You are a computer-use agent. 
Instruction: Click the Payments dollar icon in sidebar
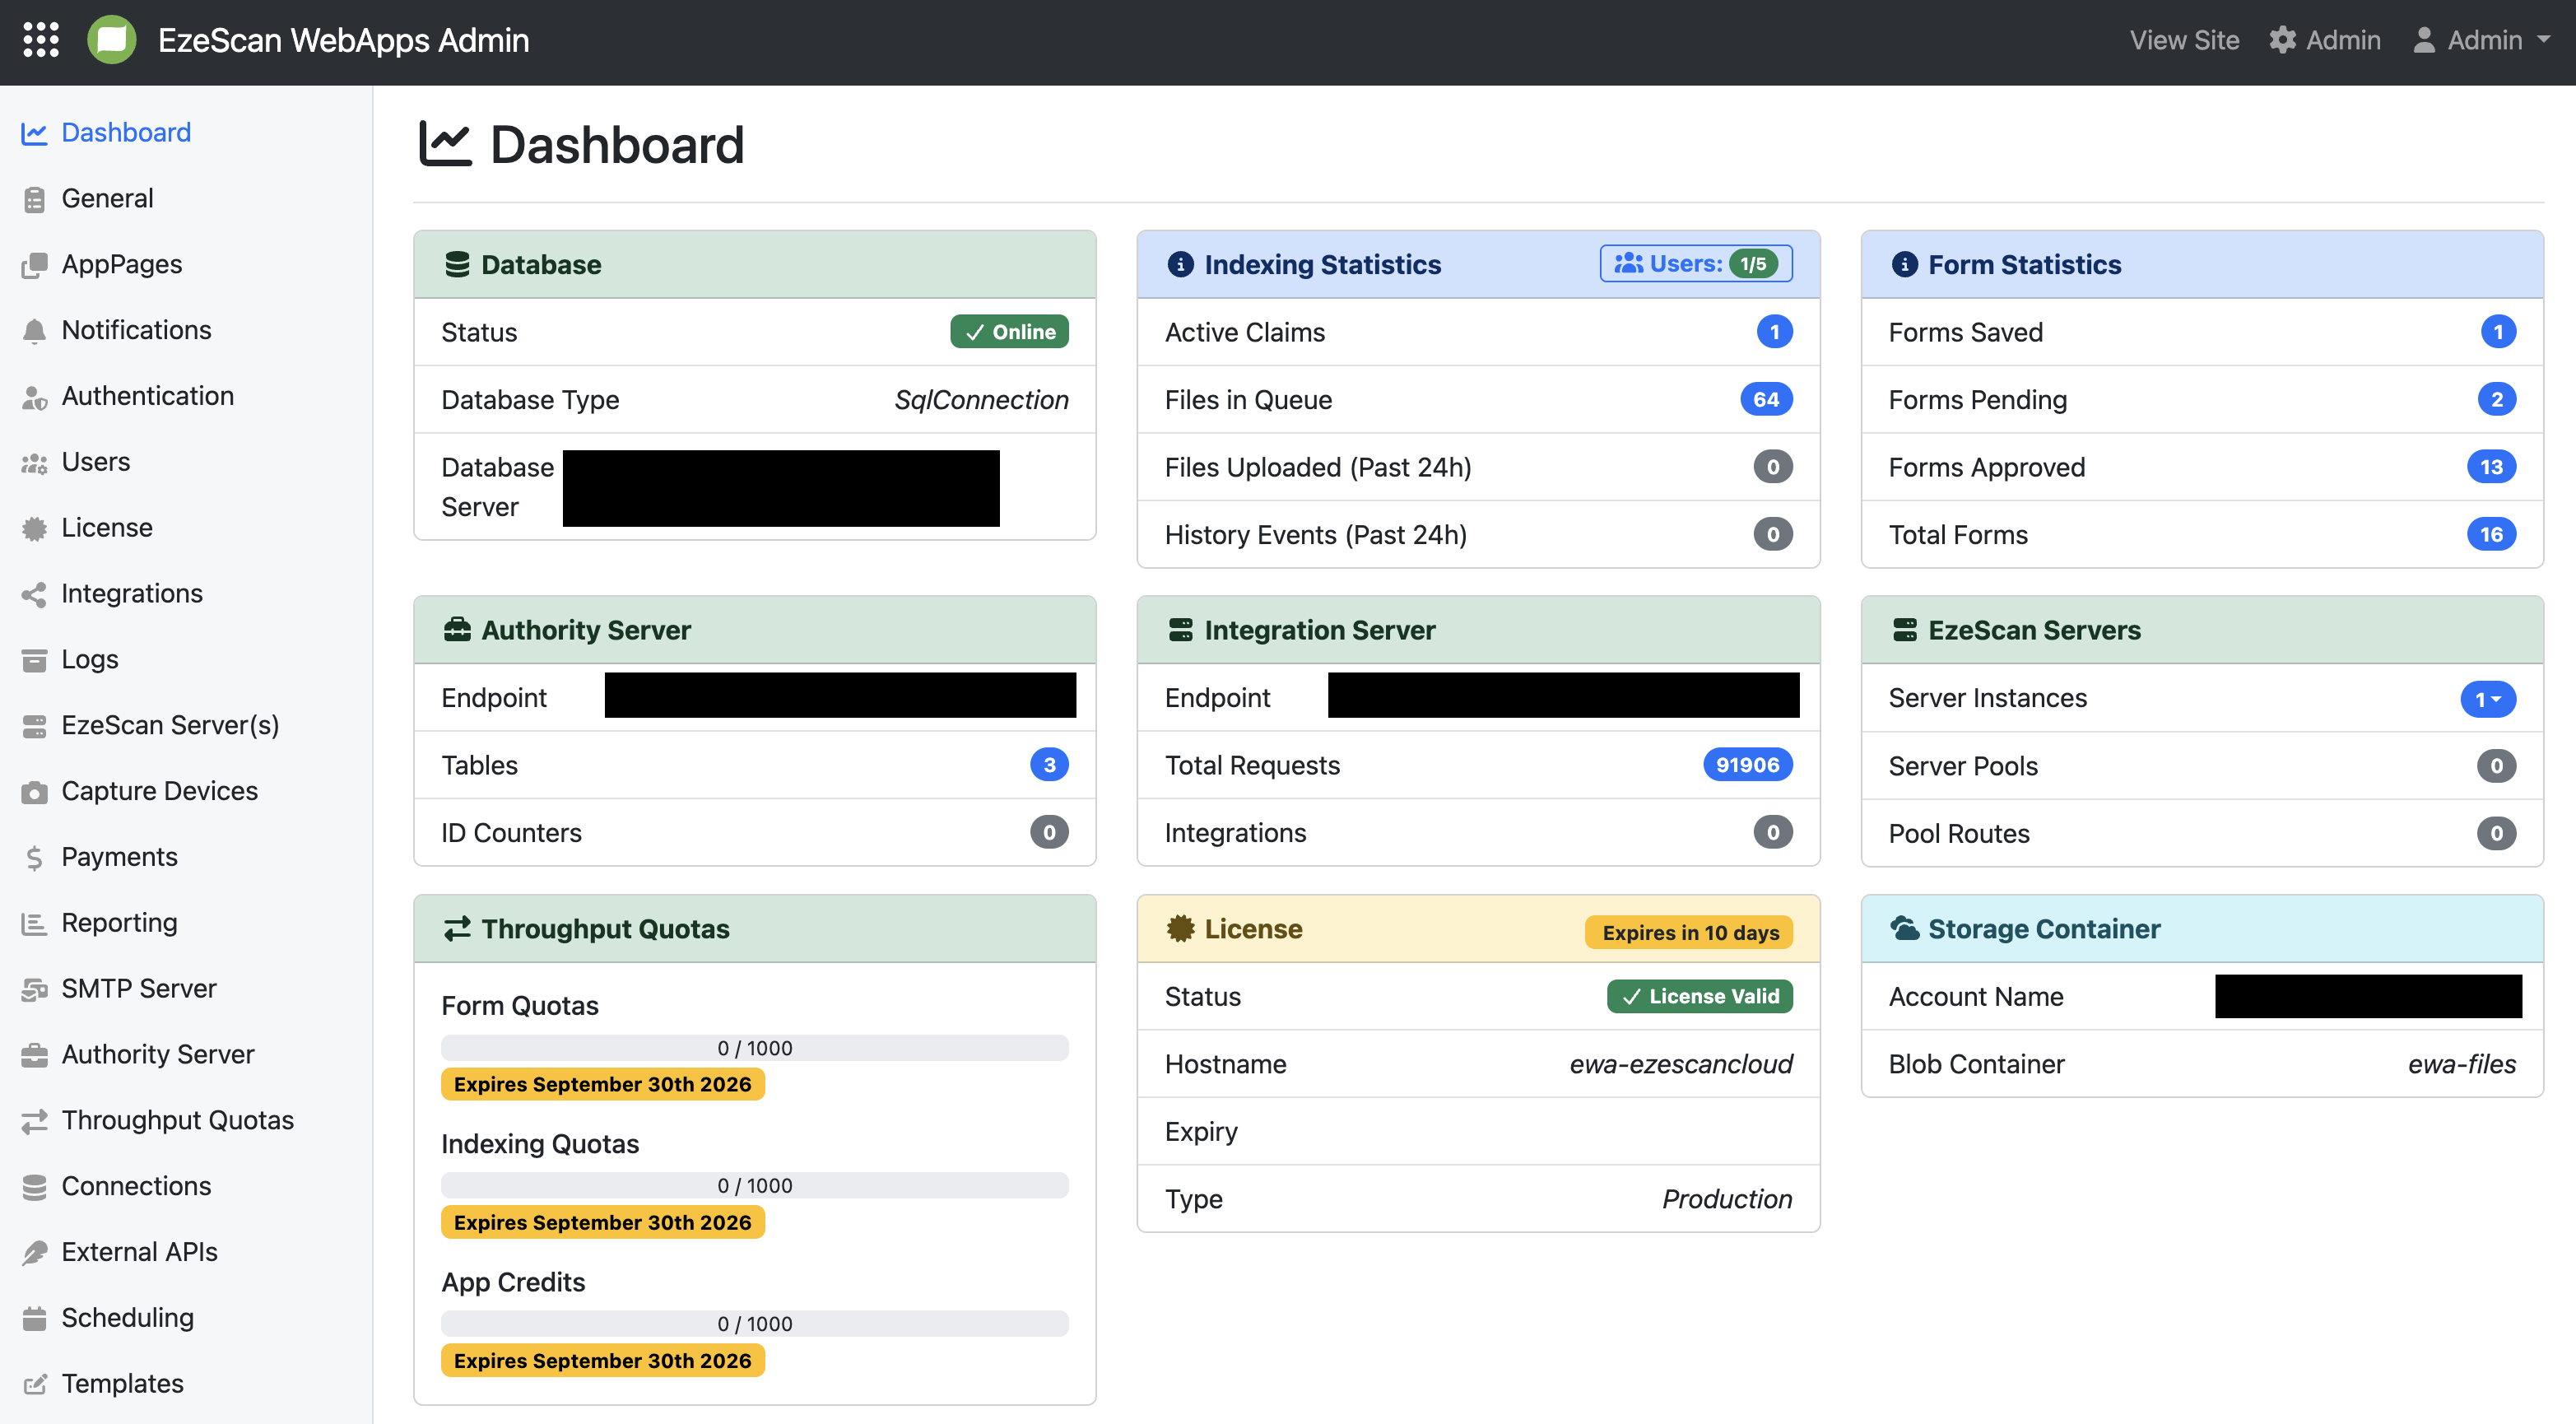pos(34,858)
